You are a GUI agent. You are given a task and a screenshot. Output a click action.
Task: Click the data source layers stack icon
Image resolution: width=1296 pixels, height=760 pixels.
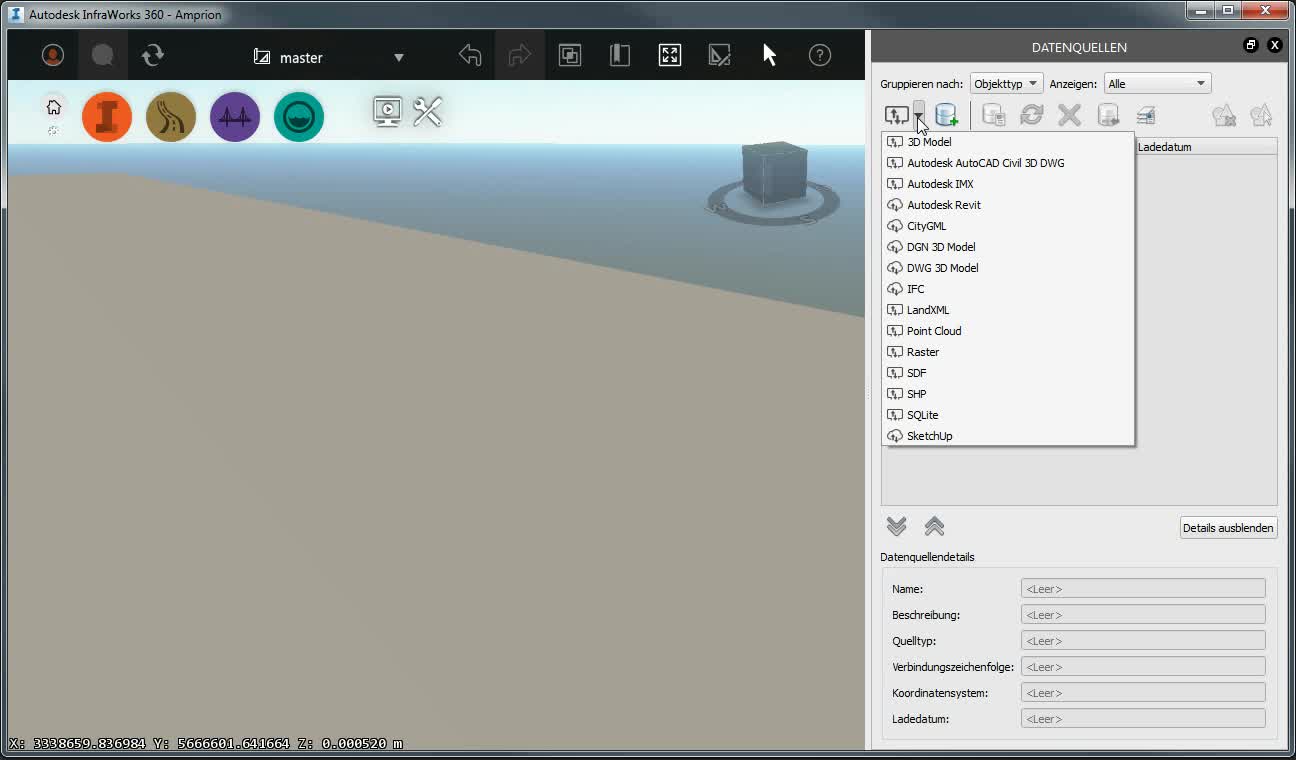[1146, 115]
